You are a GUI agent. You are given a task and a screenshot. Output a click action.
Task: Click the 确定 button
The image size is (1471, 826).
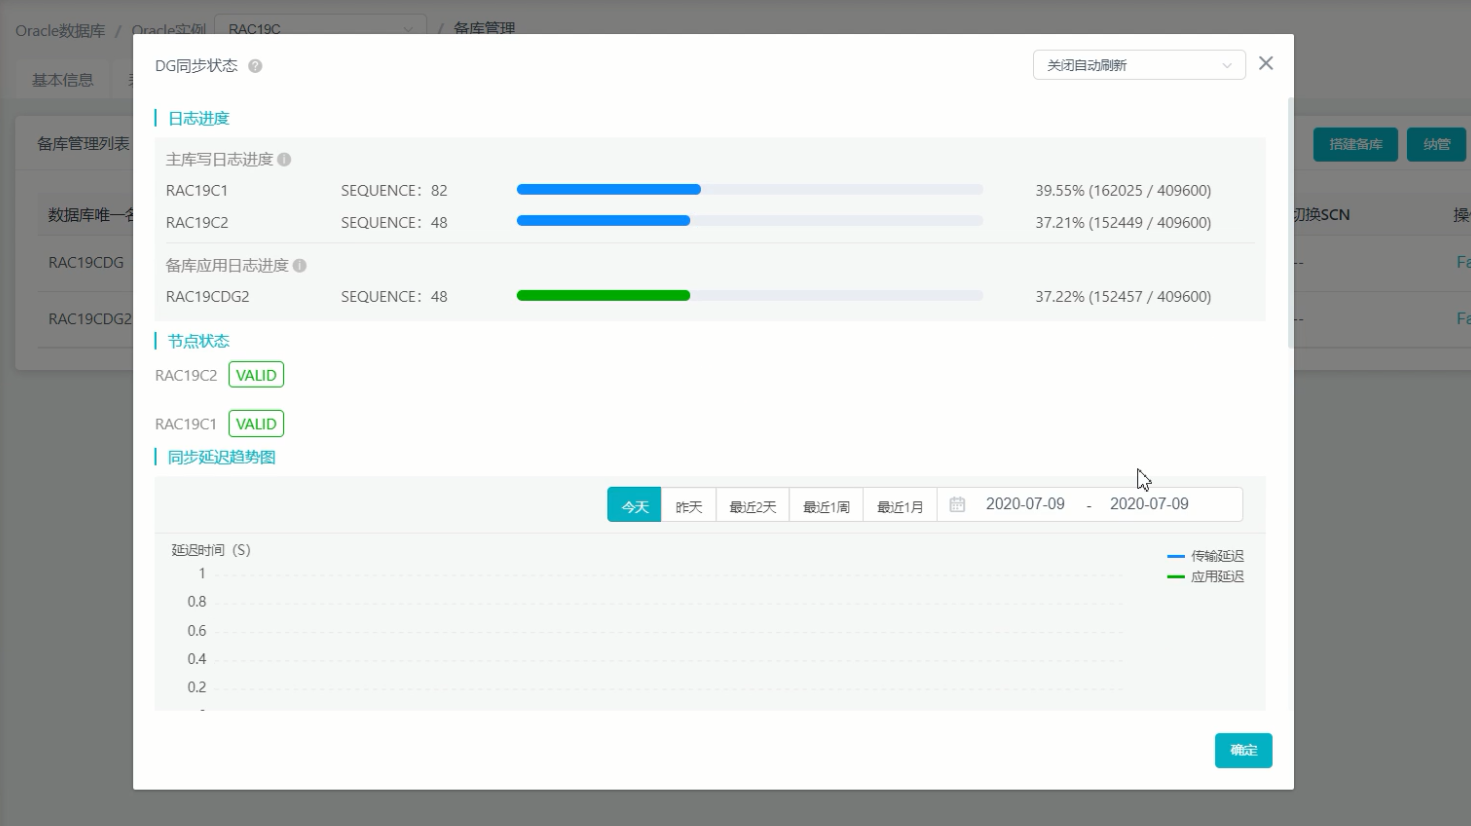pyautogui.click(x=1243, y=750)
